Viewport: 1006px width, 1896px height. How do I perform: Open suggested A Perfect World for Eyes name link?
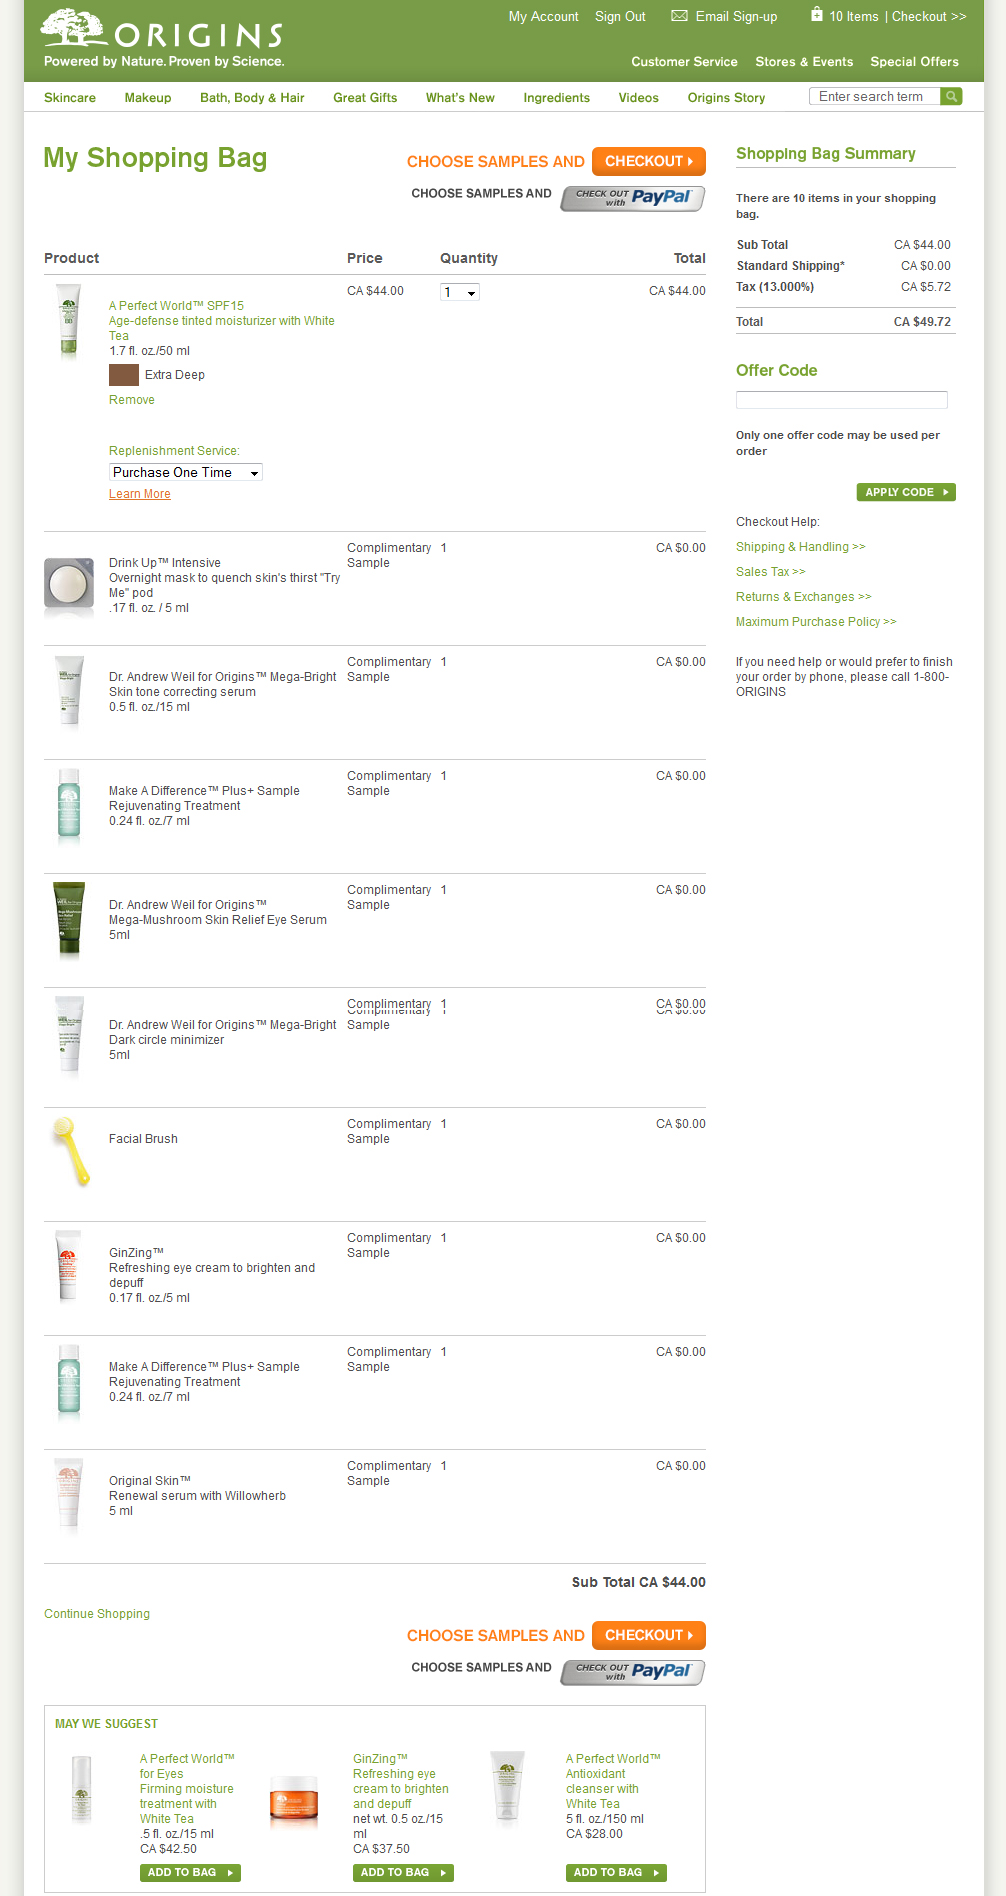[x=187, y=1789]
